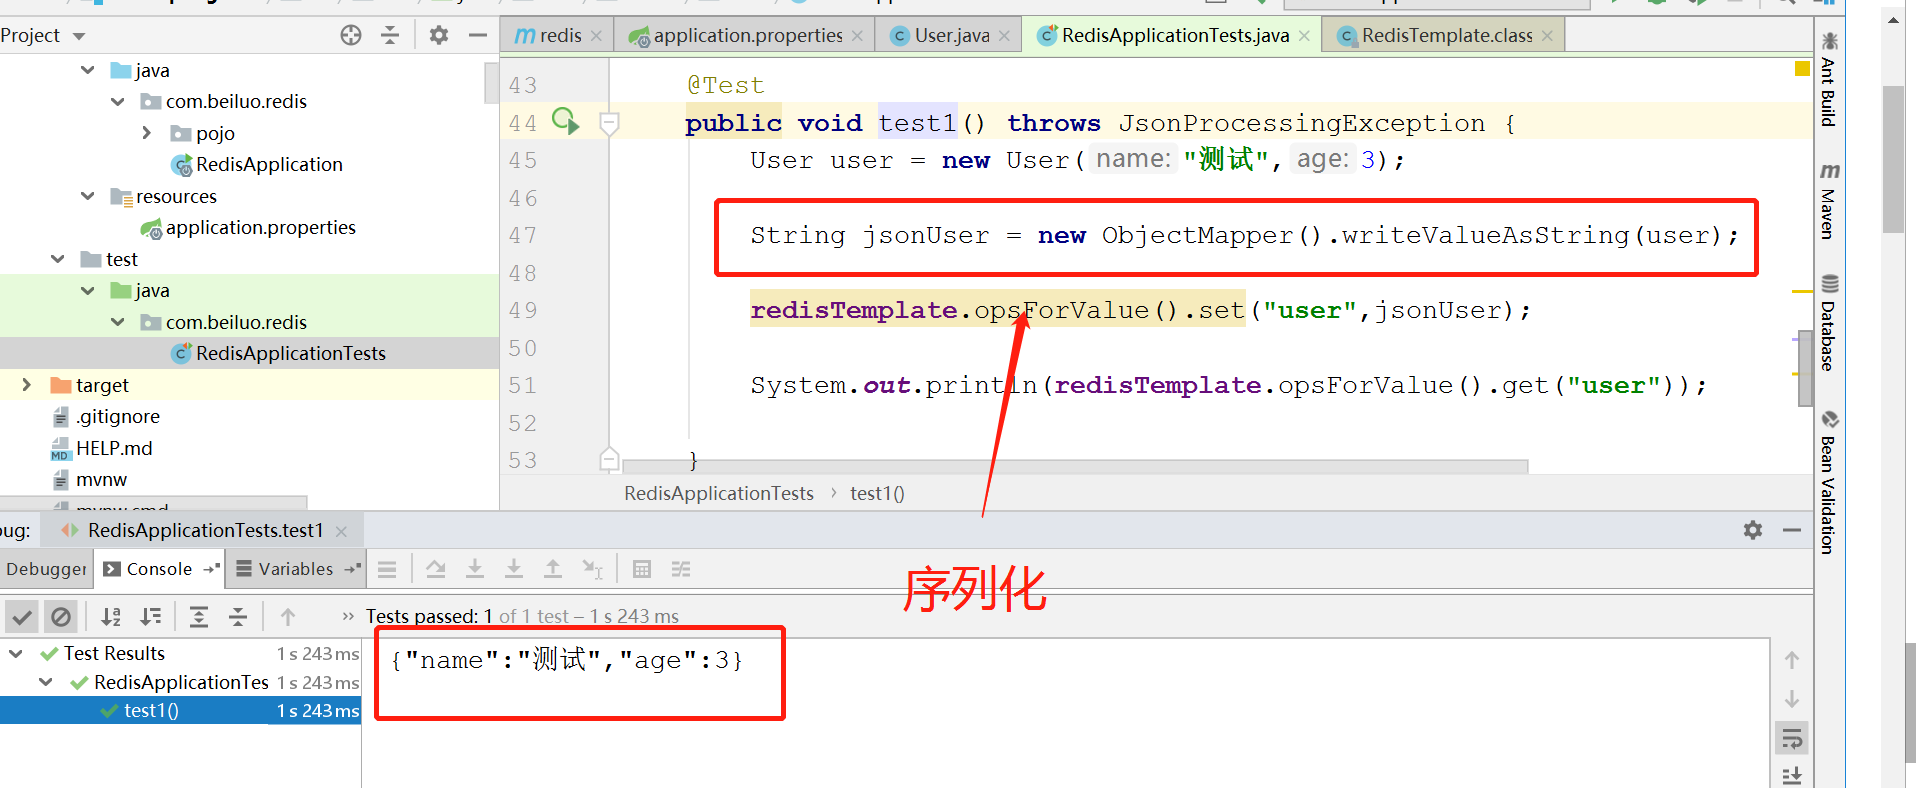Viewport: 1916px width, 788px height.
Task: Fold the test1 method at line 44
Action: click(609, 123)
